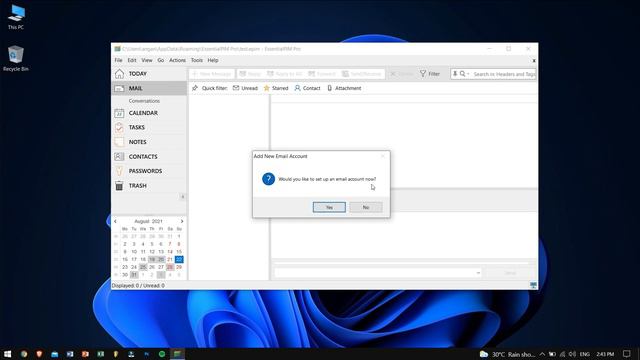The image size is (640, 360).
Task: Open the Tools menu
Action: 197,60
